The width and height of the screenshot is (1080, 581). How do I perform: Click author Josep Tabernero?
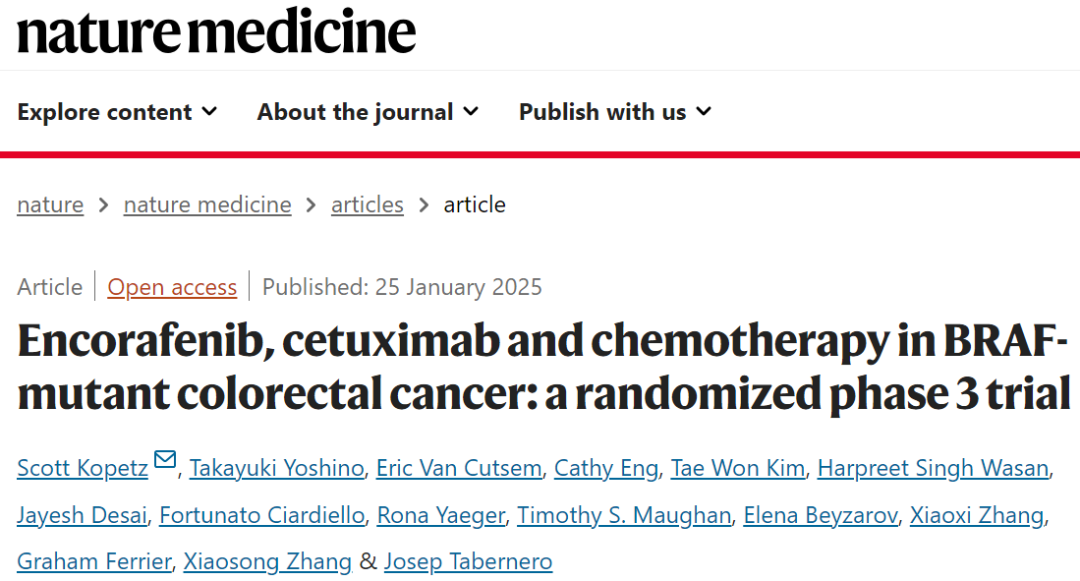(x=468, y=562)
